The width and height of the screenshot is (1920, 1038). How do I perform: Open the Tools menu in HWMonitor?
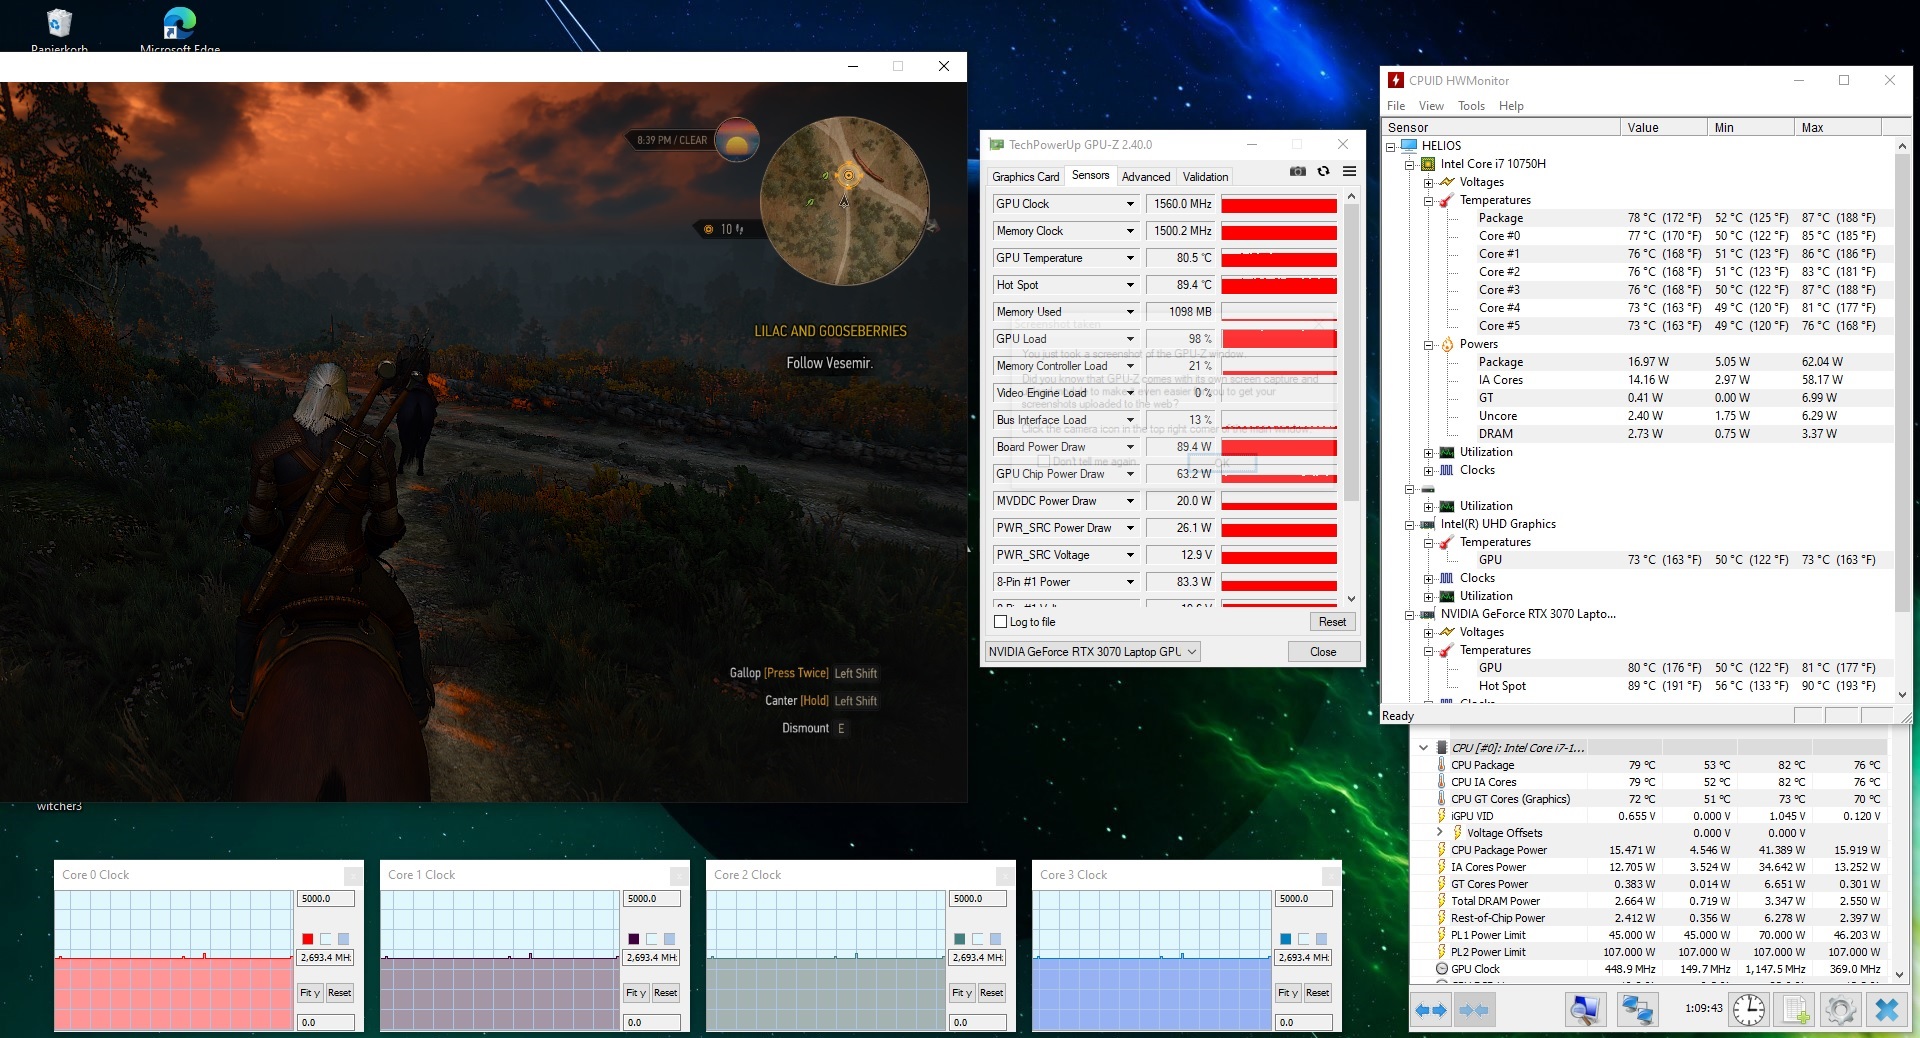1471,106
